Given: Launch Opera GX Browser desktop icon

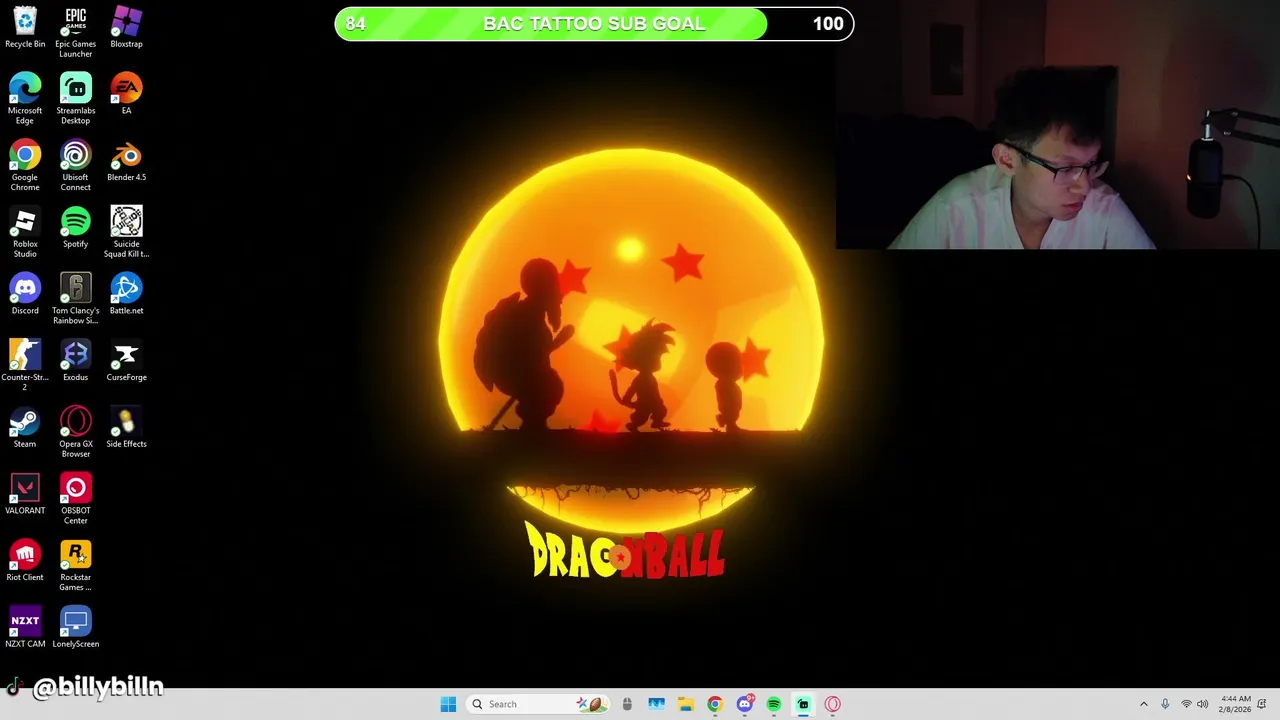Looking at the screenshot, I should click(76, 432).
